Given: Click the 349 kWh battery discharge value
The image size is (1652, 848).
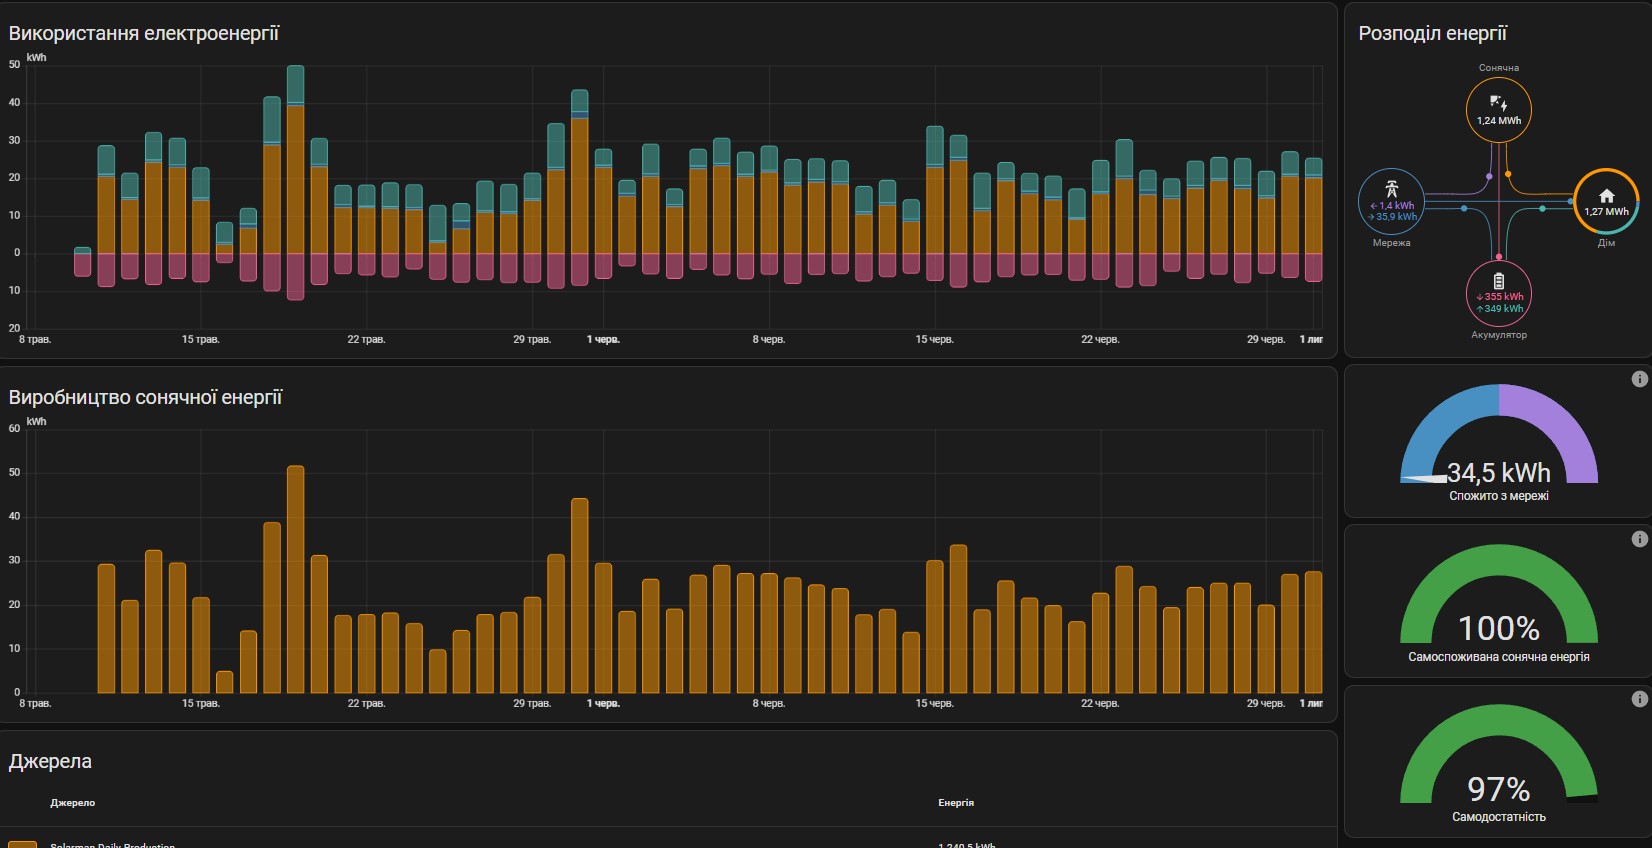Looking at the screenshot, I should 1500,309.
